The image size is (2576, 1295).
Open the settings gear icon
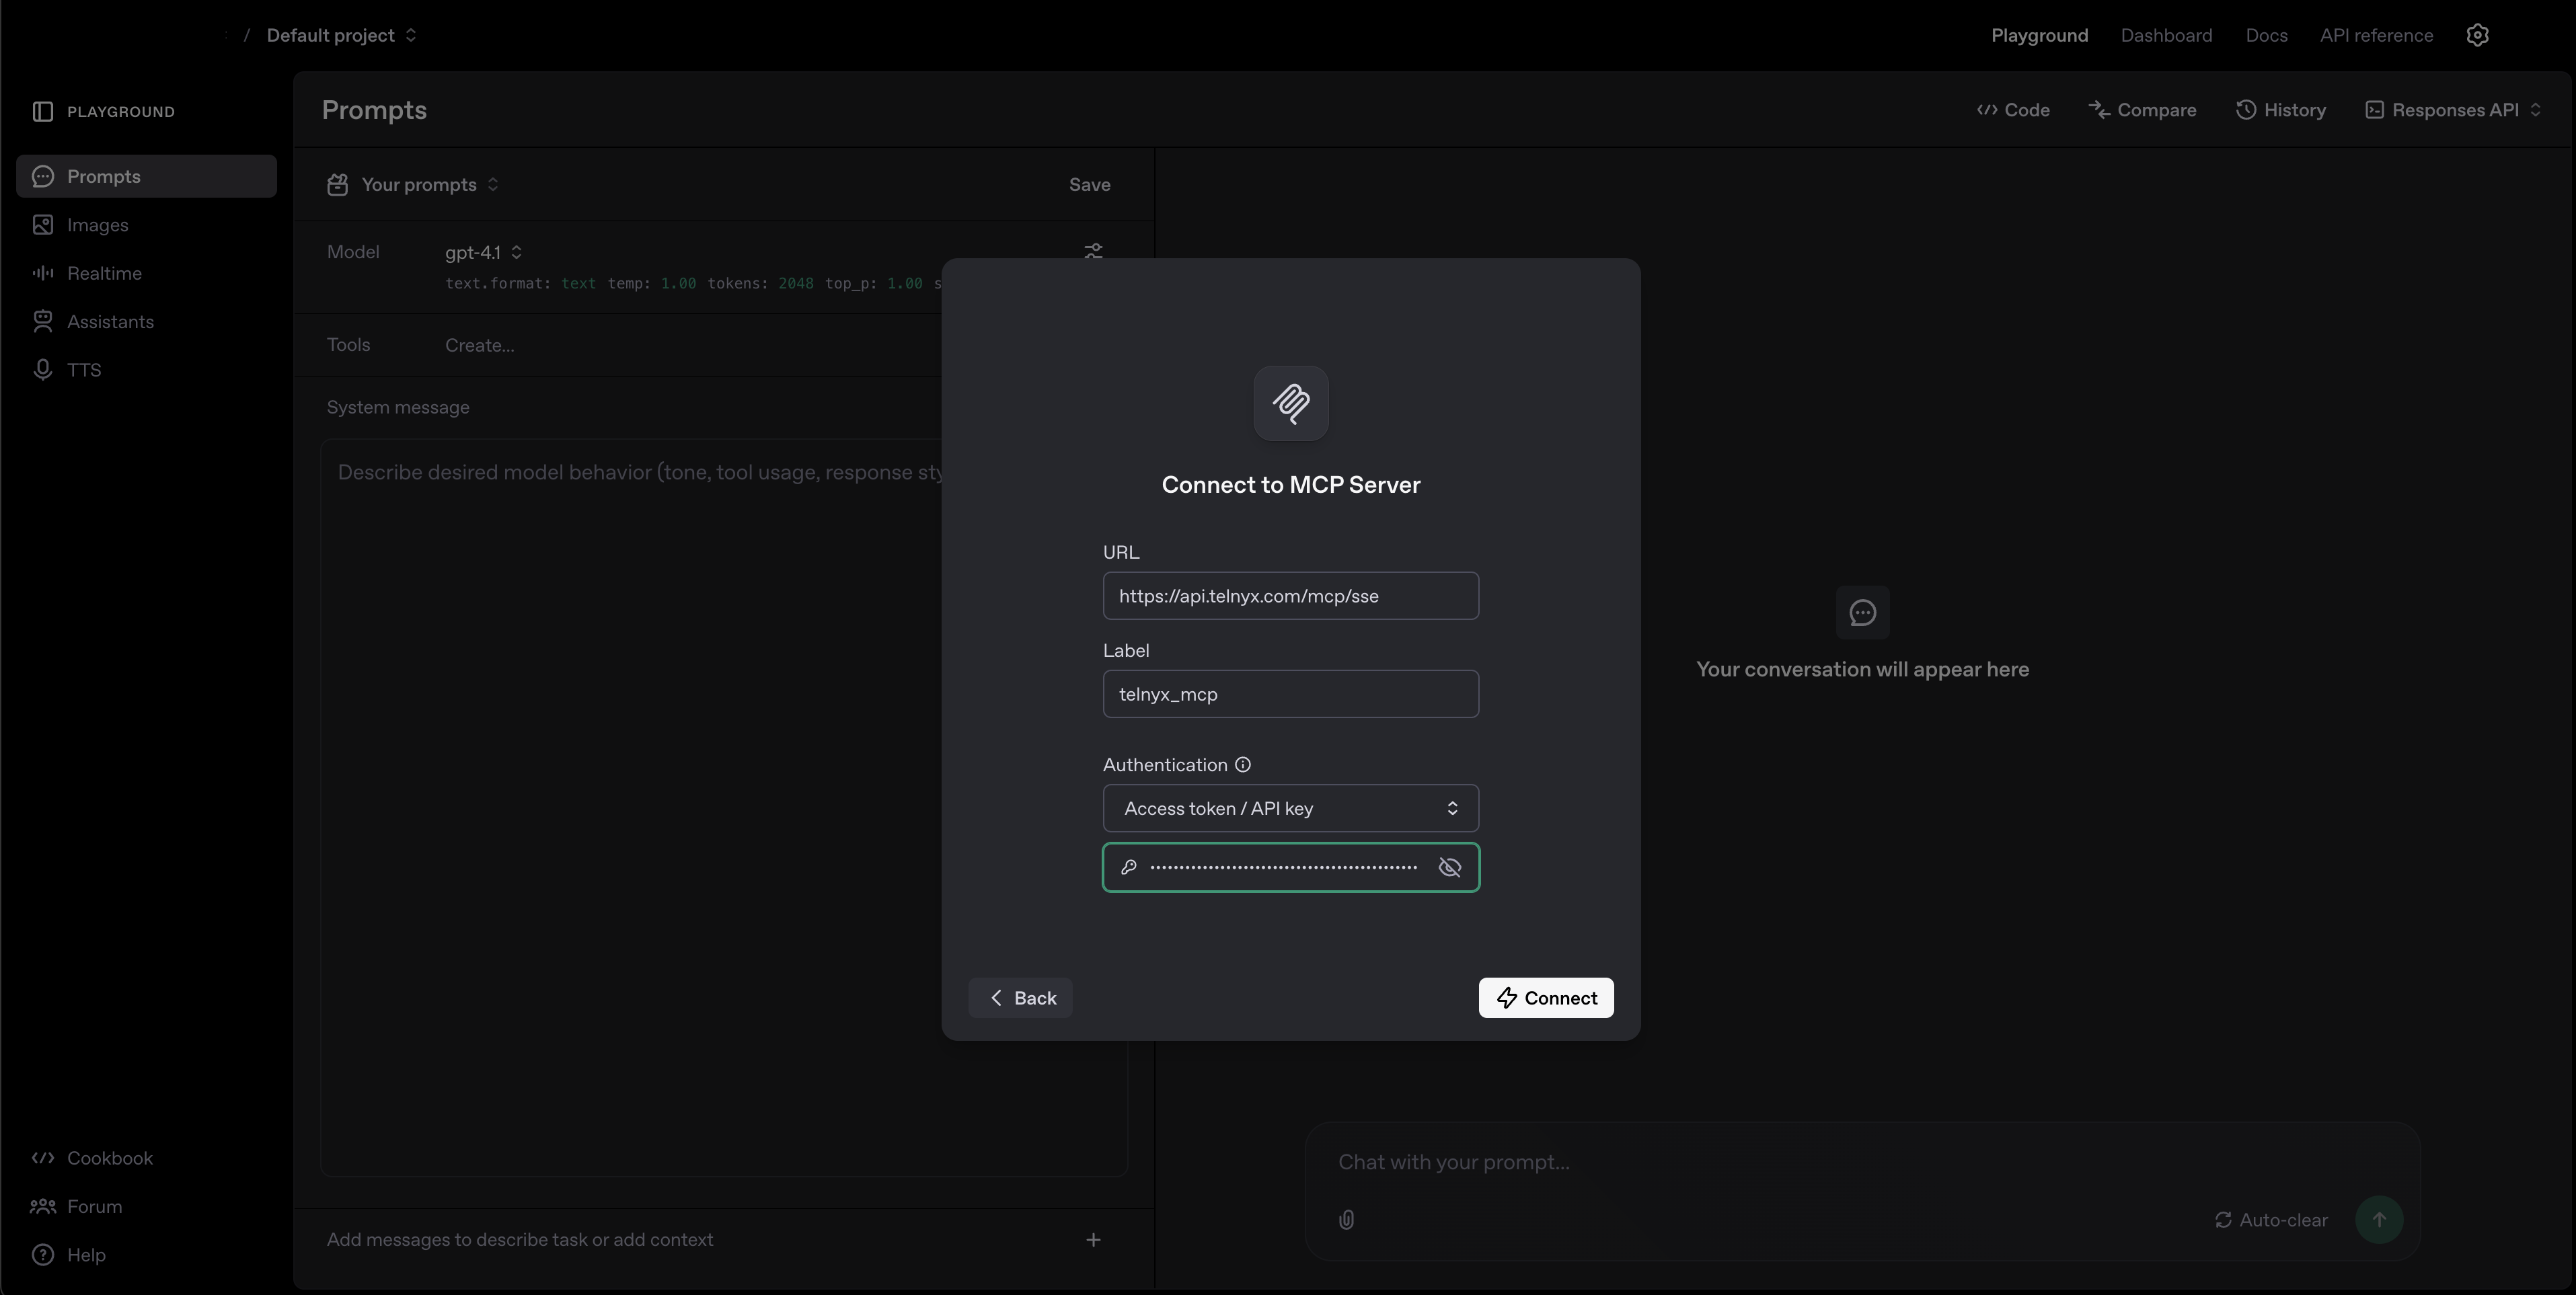pyautogui.click(x=2477, y=35)
